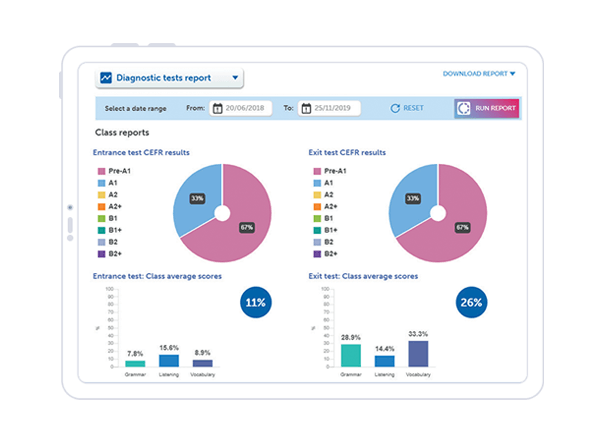
Task: Click the tablet home button on left bezel
Action: (69, 208)
